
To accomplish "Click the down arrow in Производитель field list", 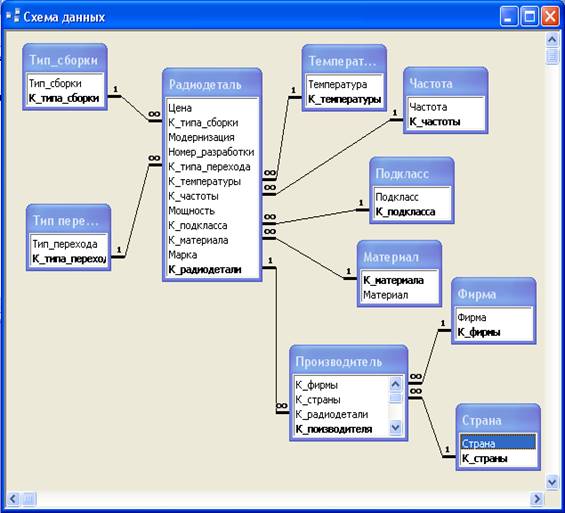I will (395, 427).
